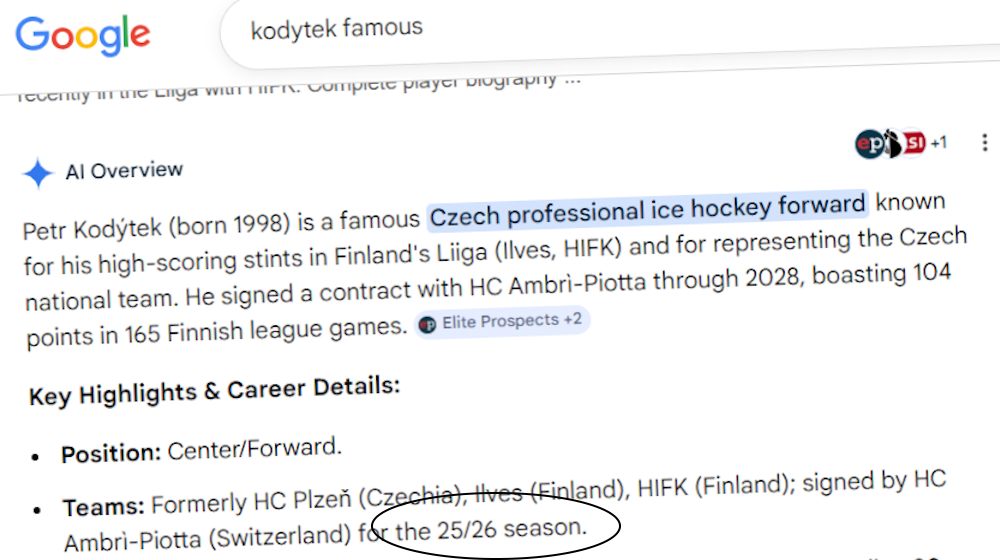Click the Elite Prospects 'ep' source icon

pyautogui.click(x=869, y=145)
